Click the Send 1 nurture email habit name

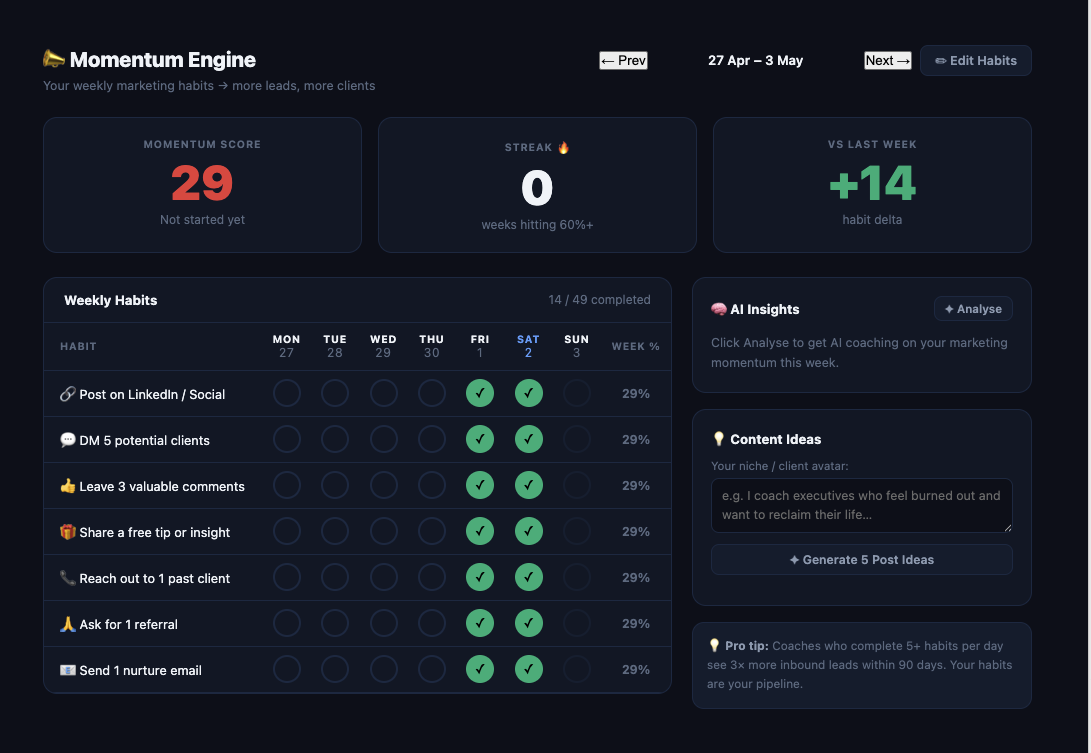coord(141,670)
